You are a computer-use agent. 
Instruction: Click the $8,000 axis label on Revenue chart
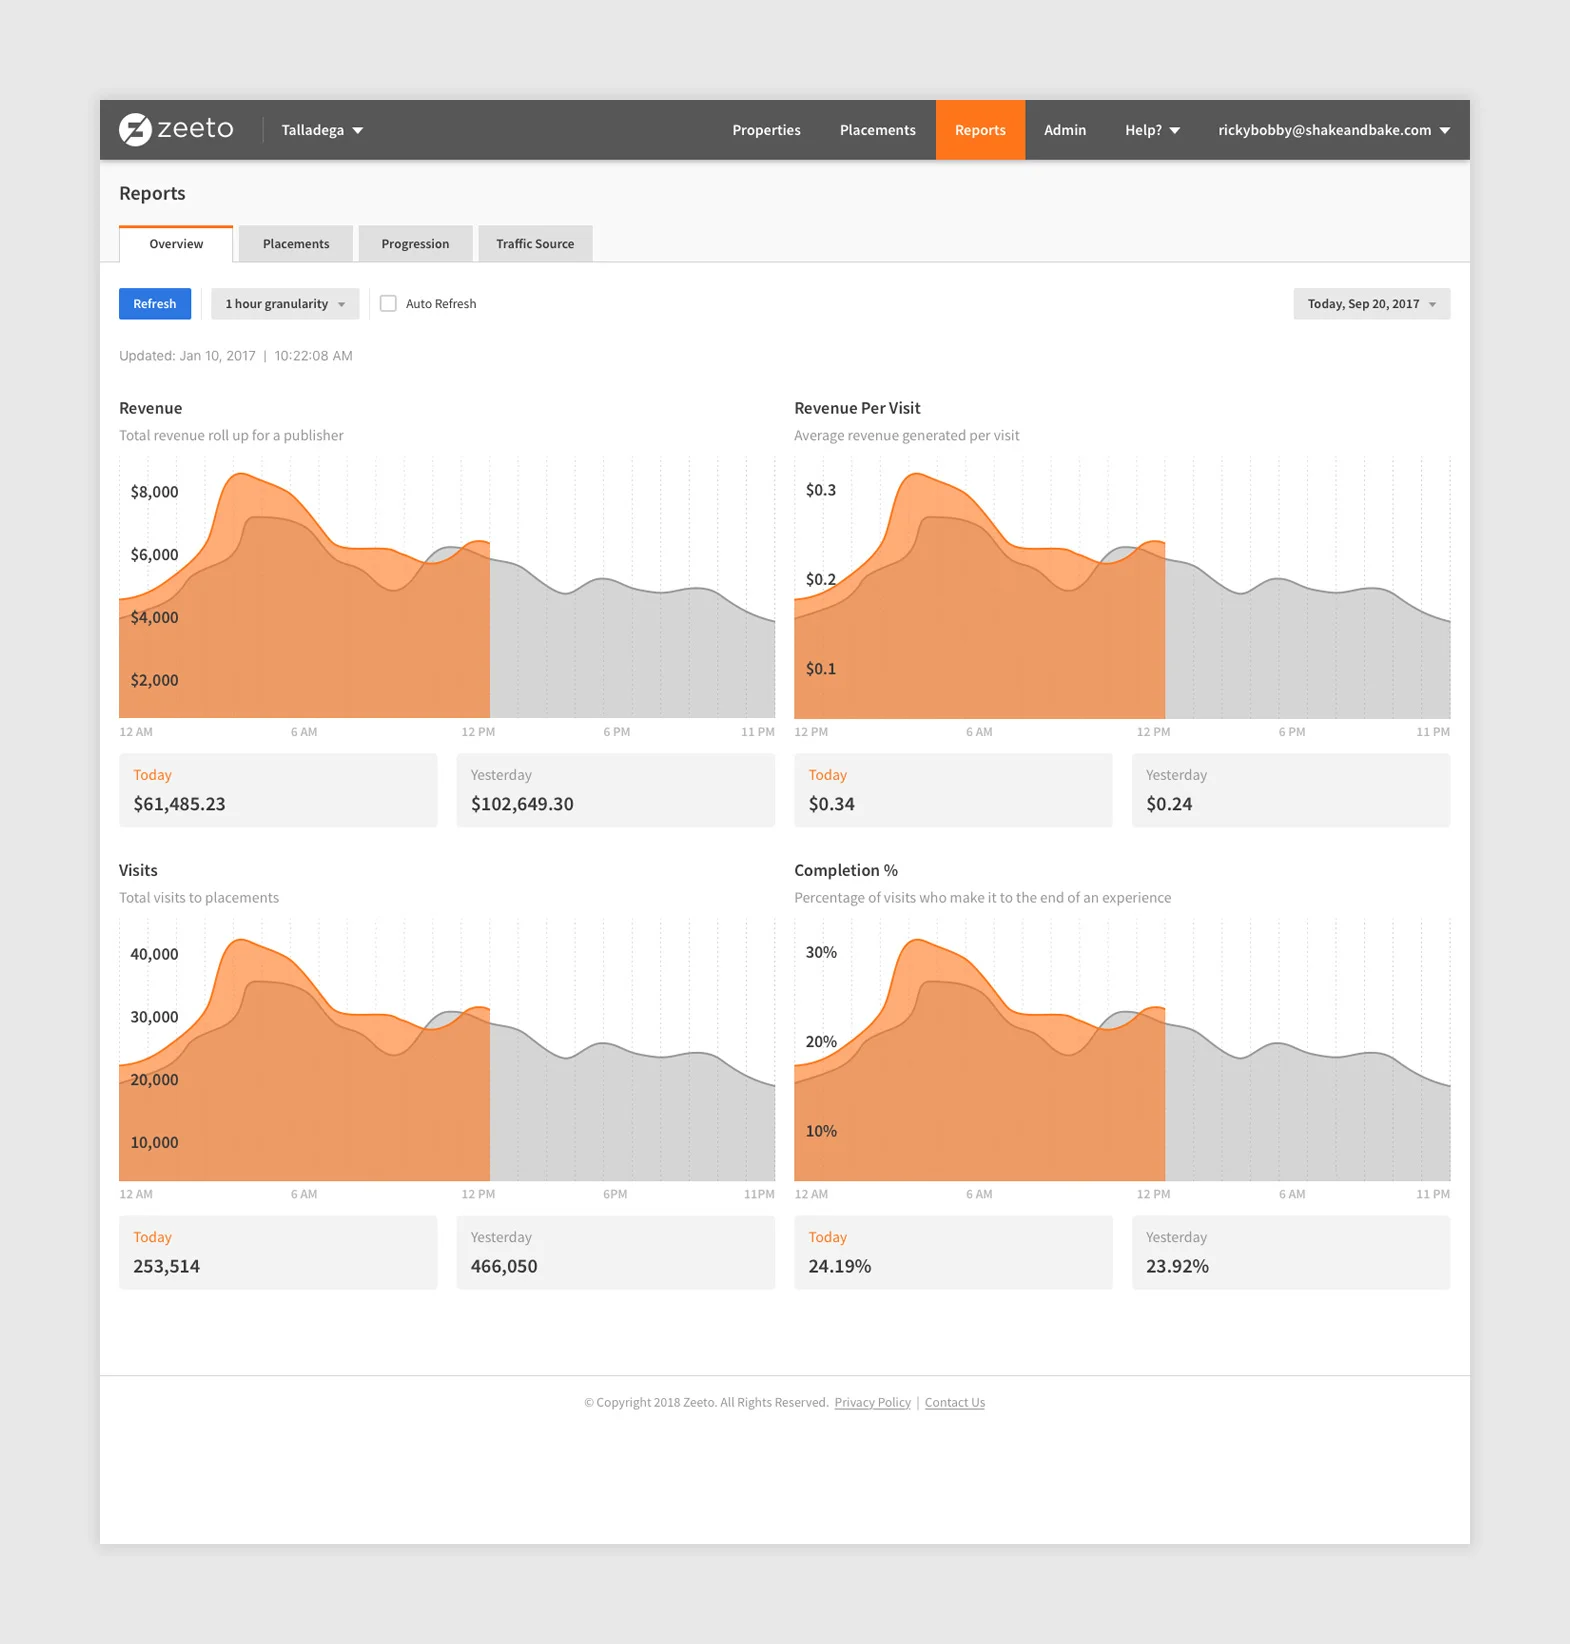tap(154, 492)
